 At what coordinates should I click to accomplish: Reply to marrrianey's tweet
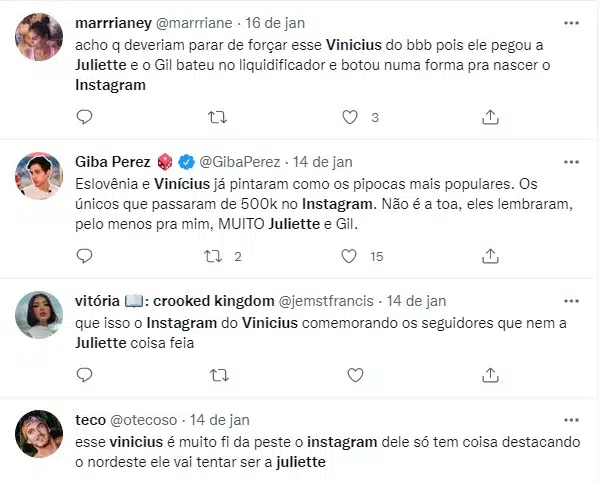[x=84, y=117]
